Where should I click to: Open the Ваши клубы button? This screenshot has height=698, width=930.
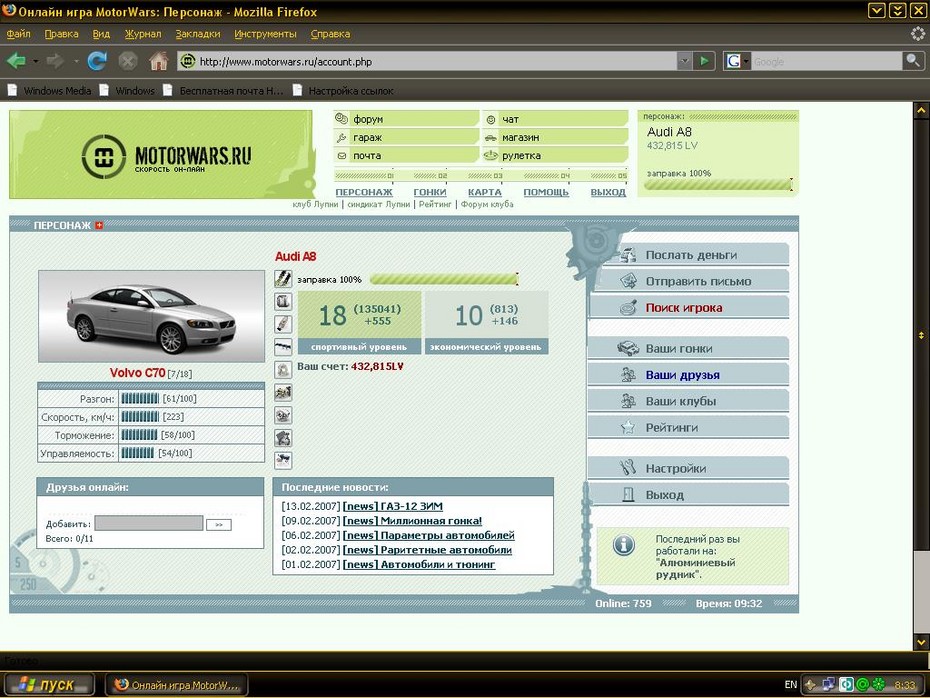click(x=688, y=401)
